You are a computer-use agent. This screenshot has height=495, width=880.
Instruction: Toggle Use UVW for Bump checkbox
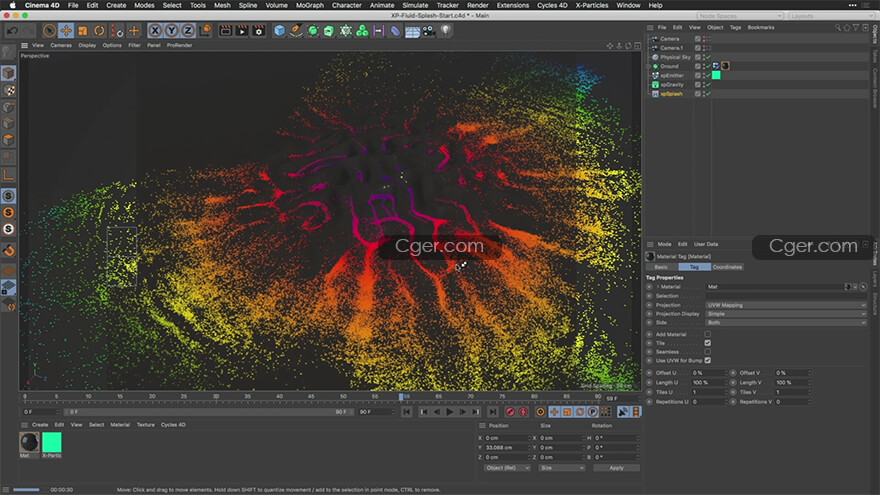click(x=708, y=360)
